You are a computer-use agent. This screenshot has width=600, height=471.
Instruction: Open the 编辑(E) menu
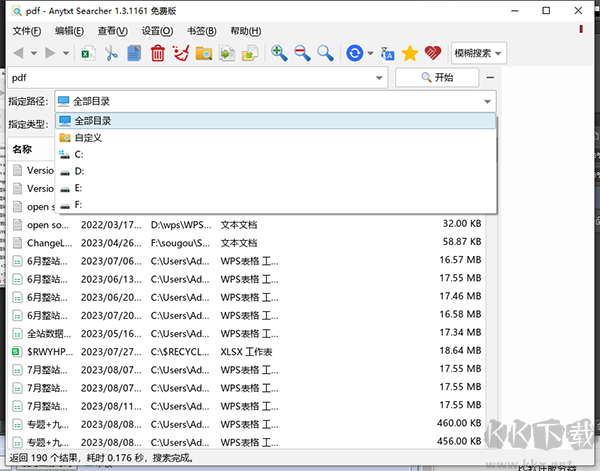(x=69, y=31)
